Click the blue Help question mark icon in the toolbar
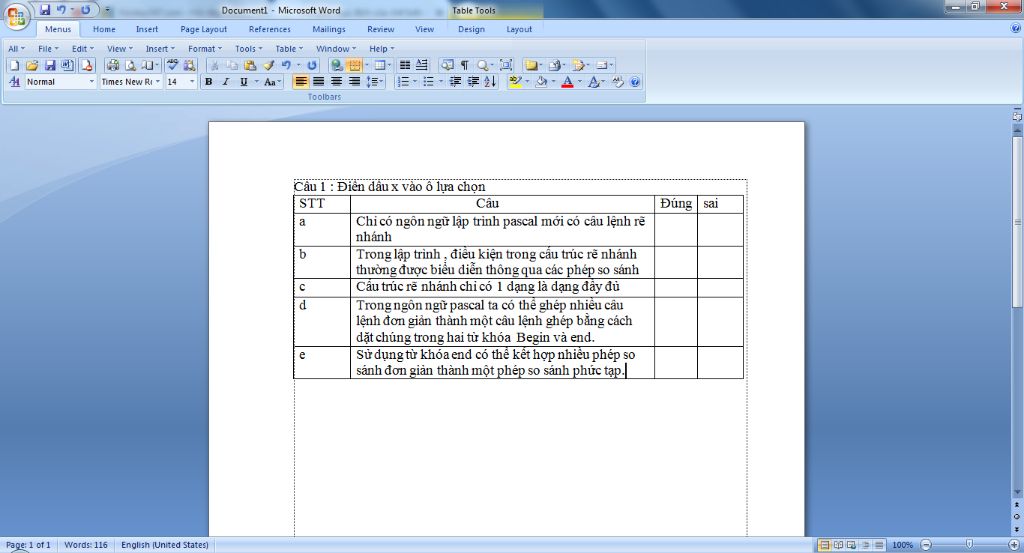The height and width of the screenshot is (553, 1024). [635, 82]
